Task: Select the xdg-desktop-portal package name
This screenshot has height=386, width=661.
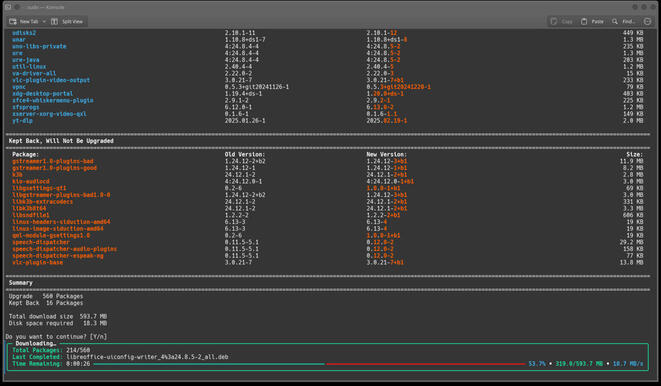Action: point(43,94)
